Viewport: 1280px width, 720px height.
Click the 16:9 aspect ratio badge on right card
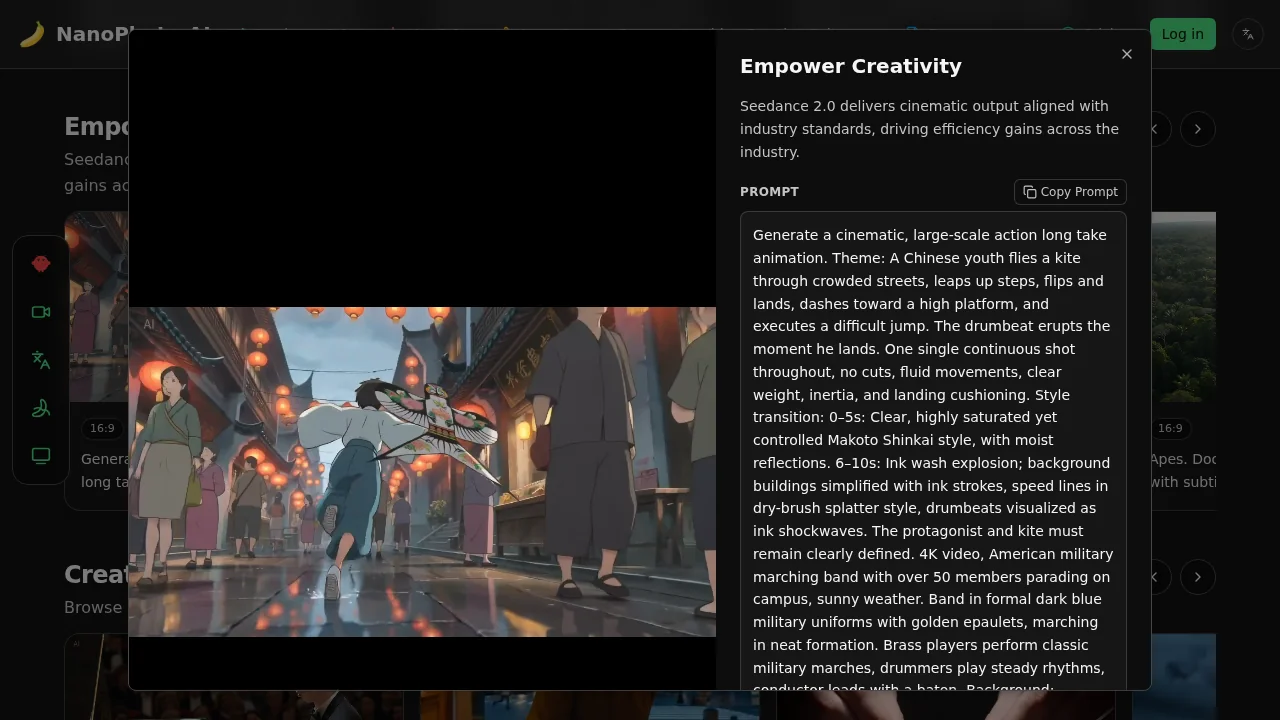coord(1170,428)
